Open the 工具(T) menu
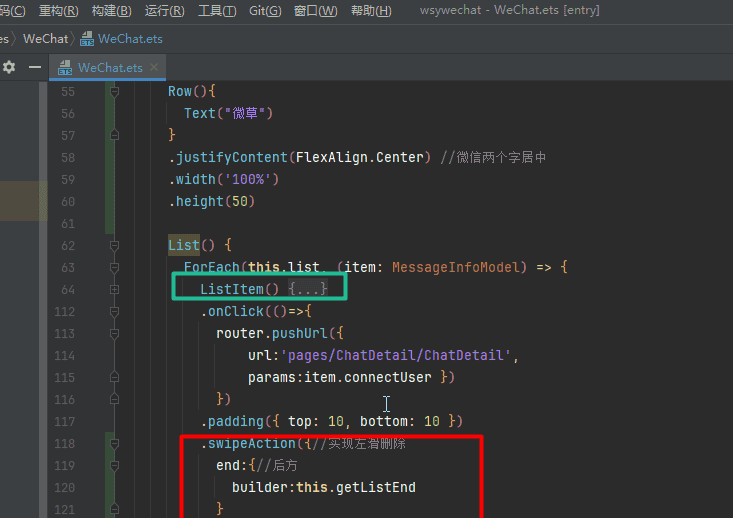Screen dimensions: 733x518 pos(217,11)
